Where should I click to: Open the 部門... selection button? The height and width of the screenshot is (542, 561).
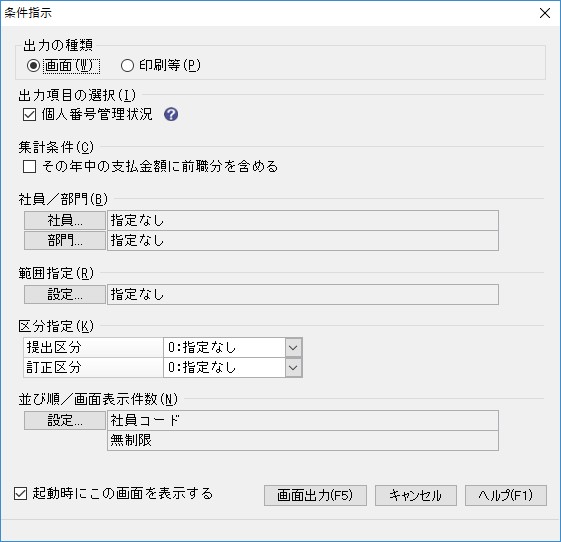click(x=65, y=240)
